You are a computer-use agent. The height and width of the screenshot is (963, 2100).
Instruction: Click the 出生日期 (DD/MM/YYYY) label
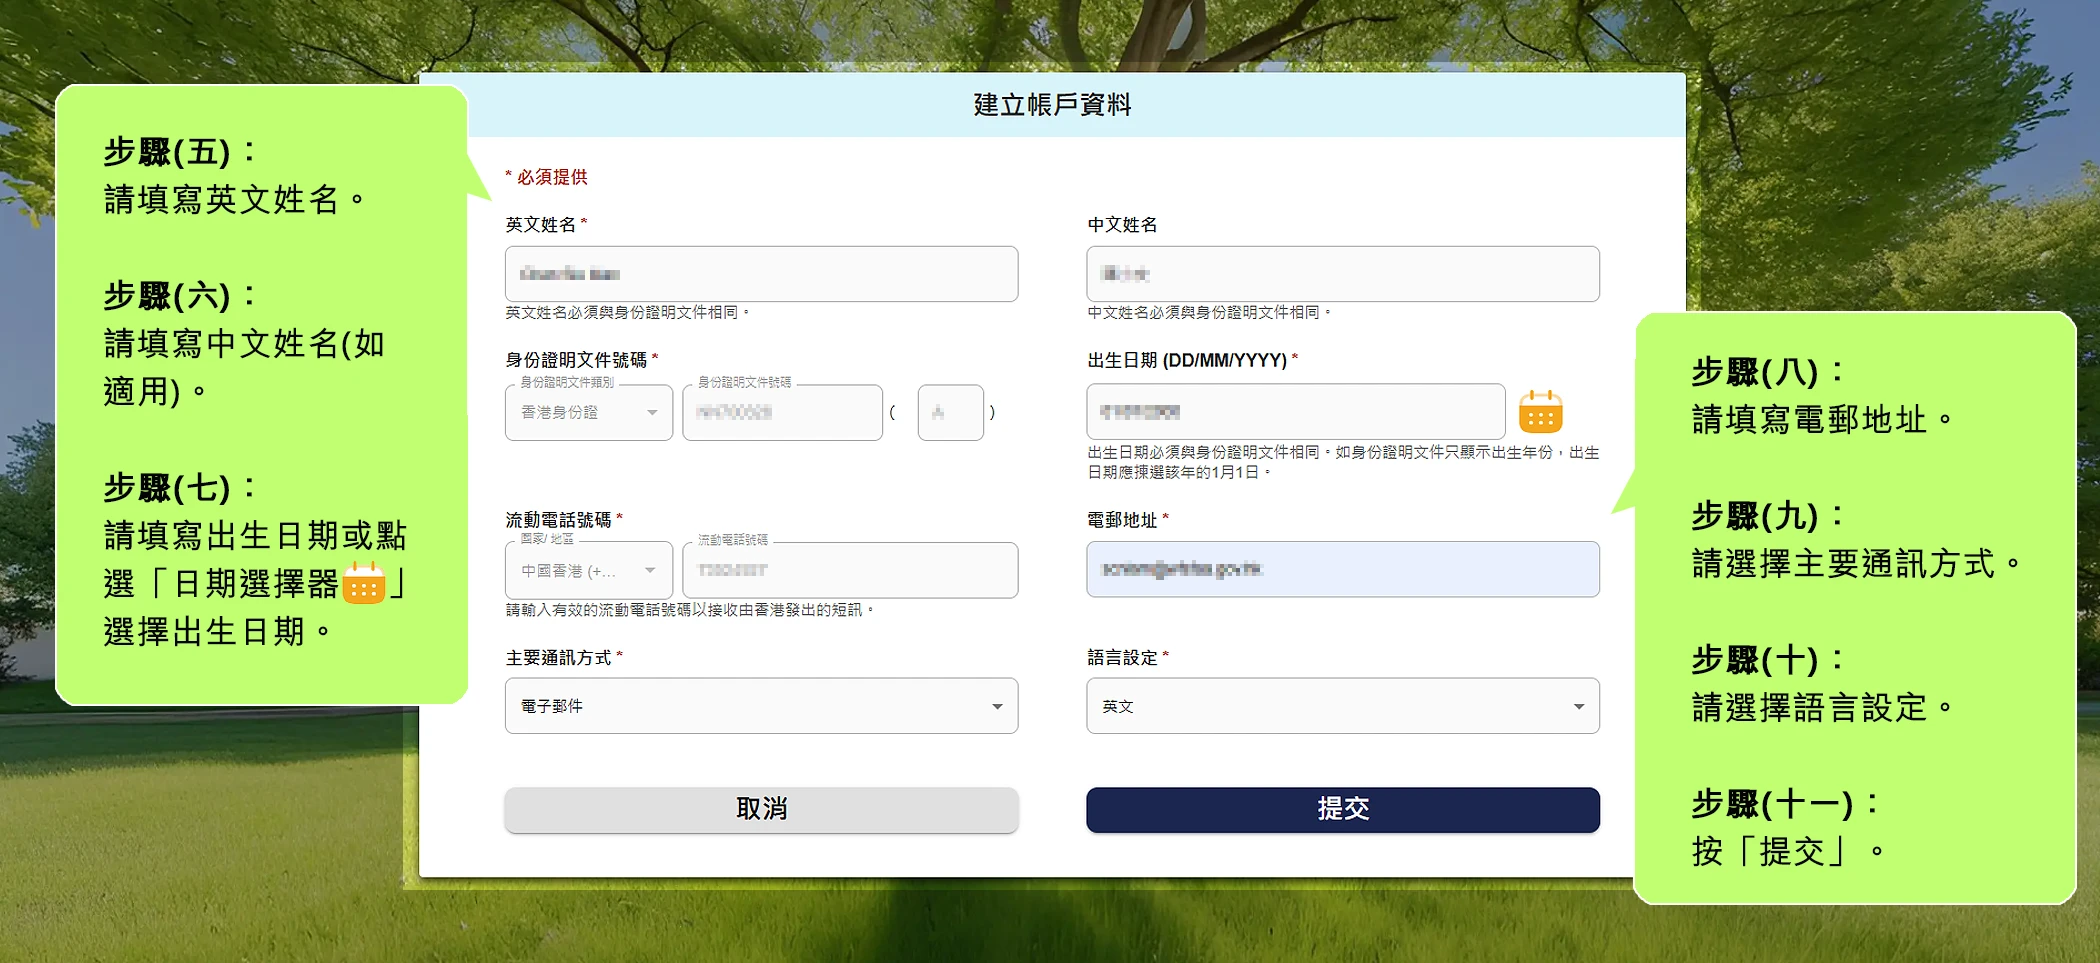1192,360
